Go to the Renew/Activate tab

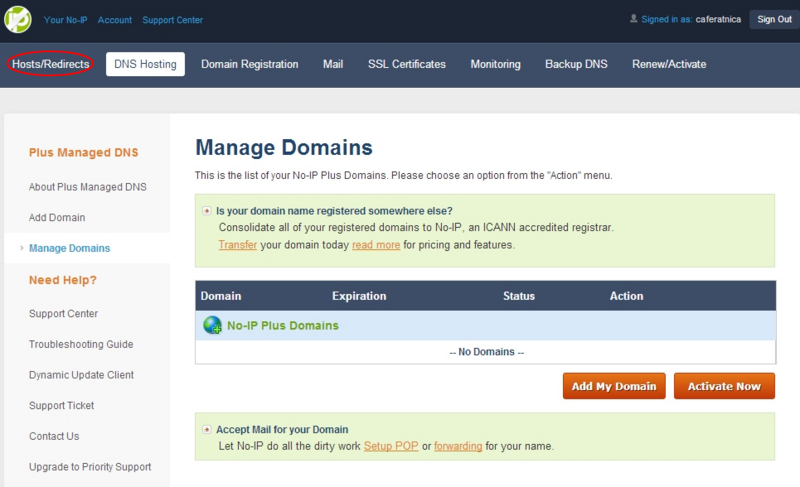669,64
